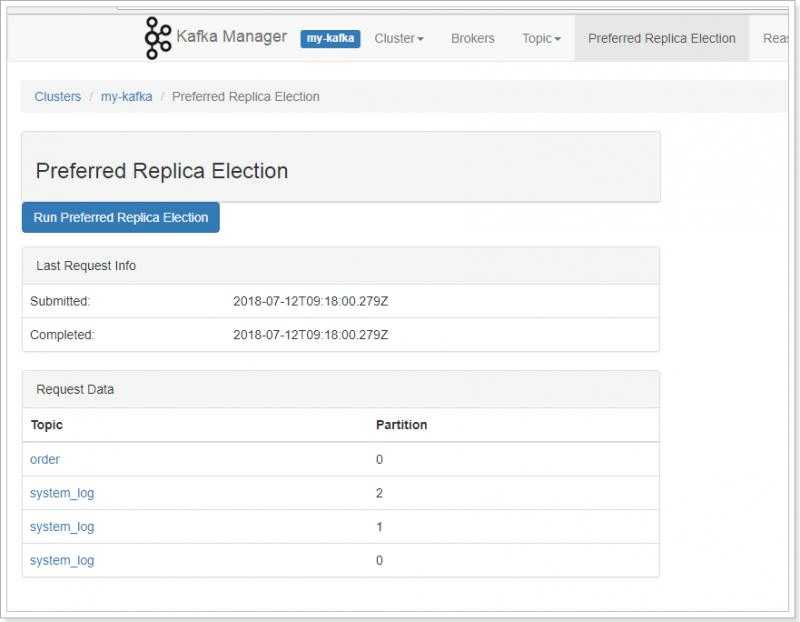The height and width of the screenshot is (622, 800).
Task: Open system_log link for partition 2
Action: tap(62, 493)
